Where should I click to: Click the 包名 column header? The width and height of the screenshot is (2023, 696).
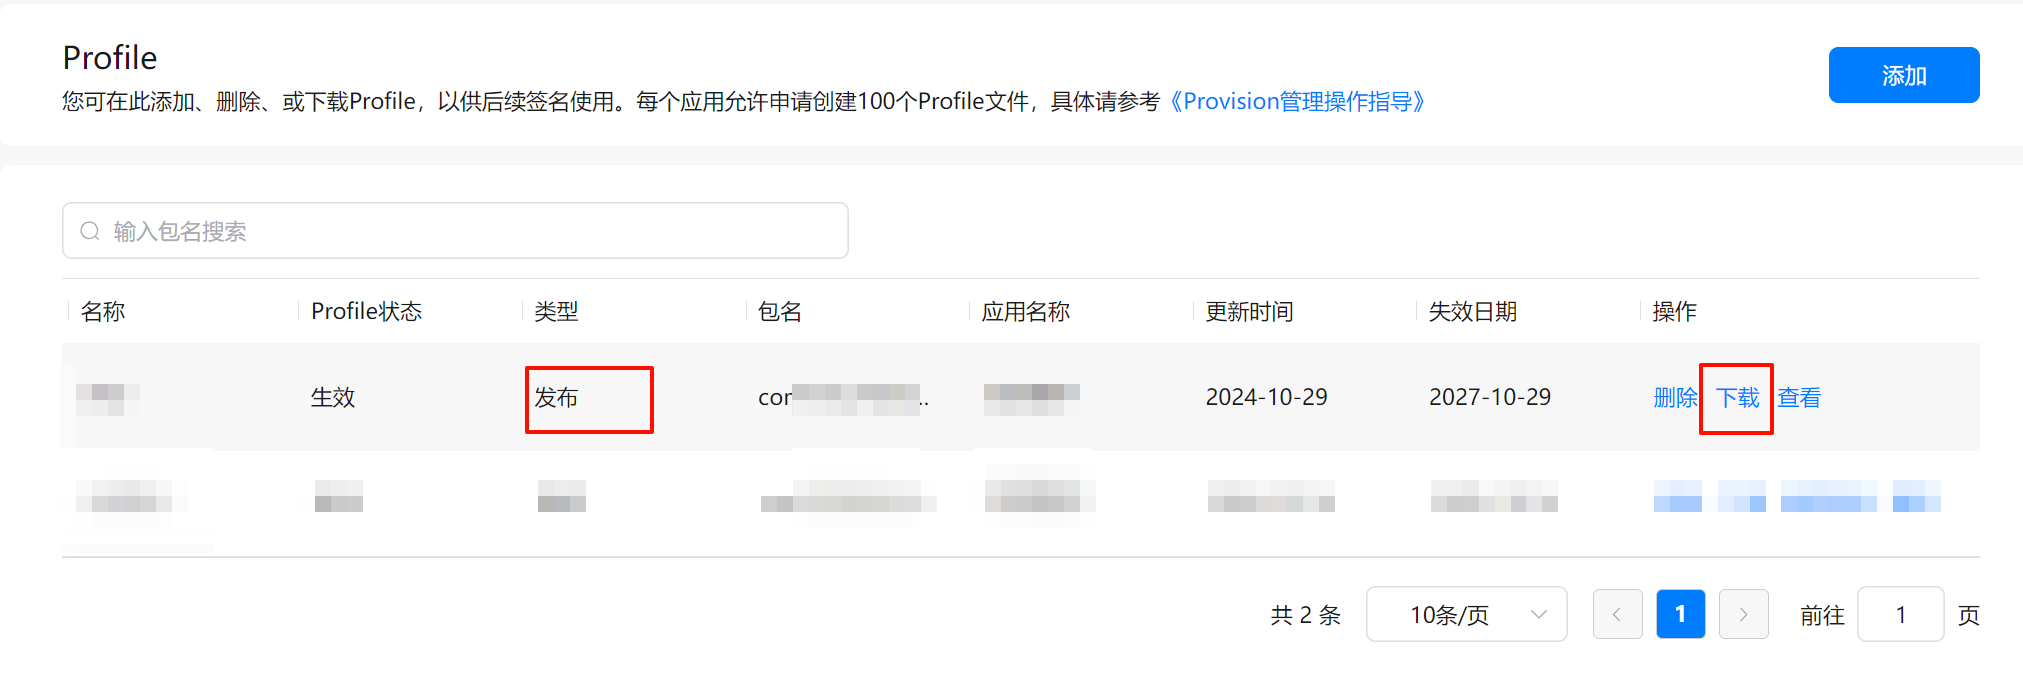pos(780,312)
